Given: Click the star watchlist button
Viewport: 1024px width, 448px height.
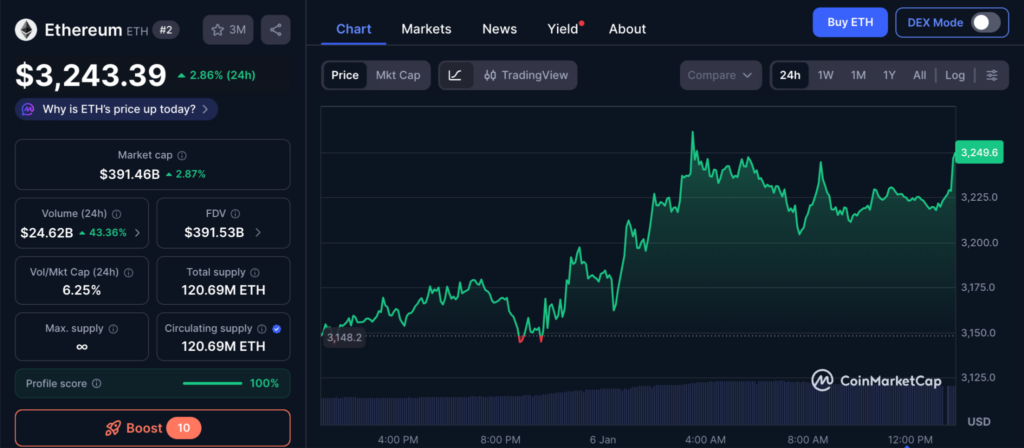Looking at the screenshot, I should [227, 30].
